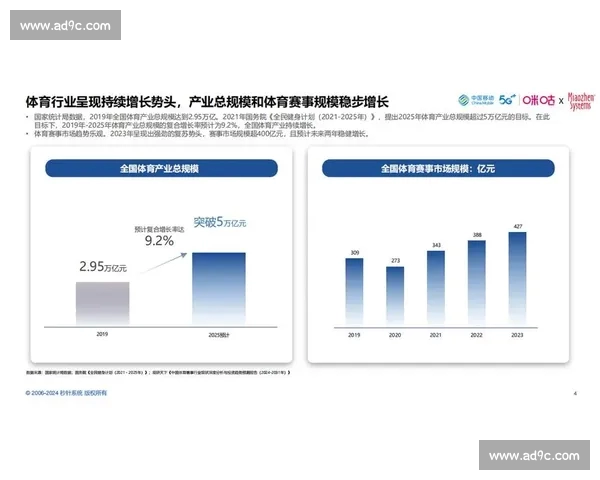600x480 pixels.
Task: Select the blue 2025预计 bar in the industry chart
Action: click(219, 289)
